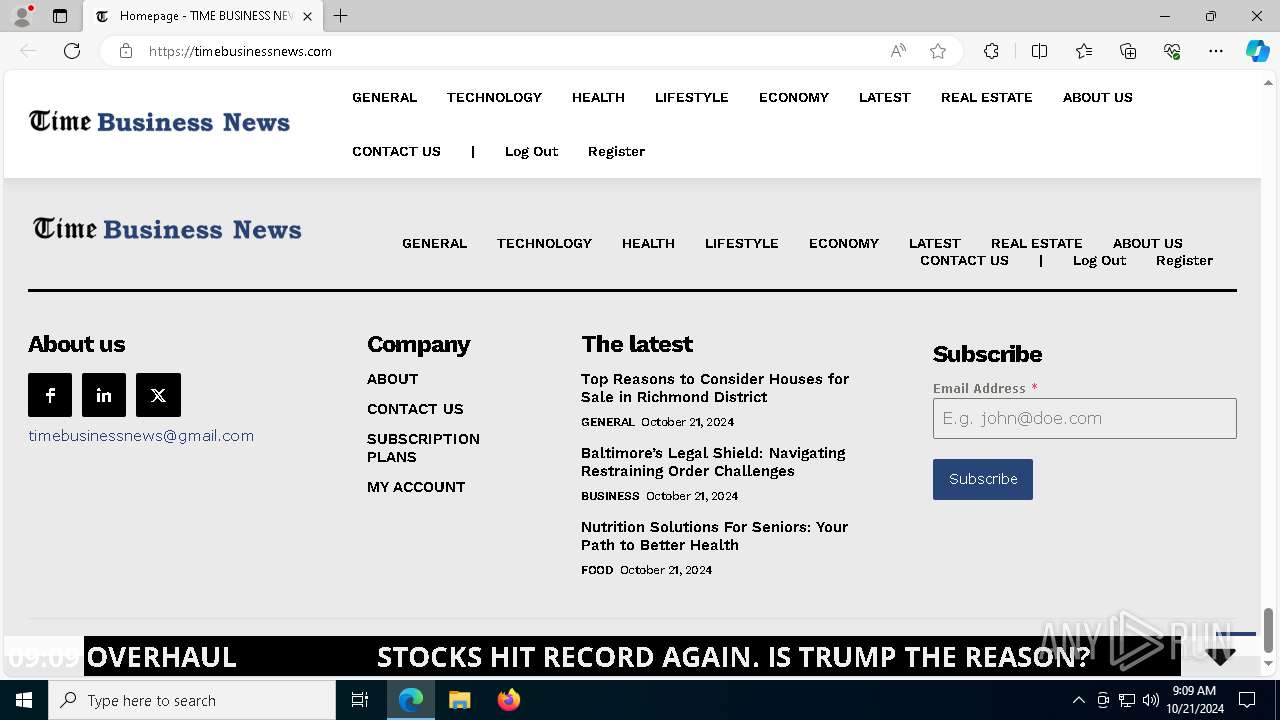Viewport: 1280px width, 720px height.
Task: Open browser profile avatar icon
Action: click(22, 16)
